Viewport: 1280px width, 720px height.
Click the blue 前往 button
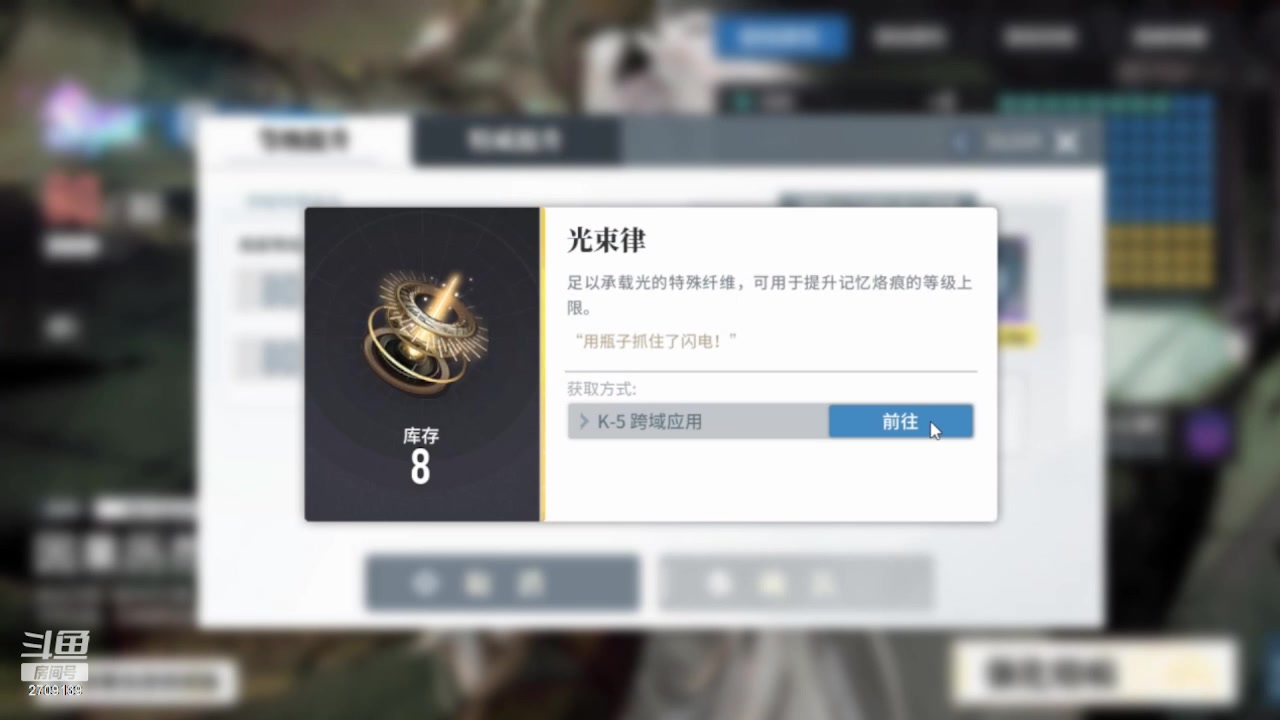tap(900, 421)
